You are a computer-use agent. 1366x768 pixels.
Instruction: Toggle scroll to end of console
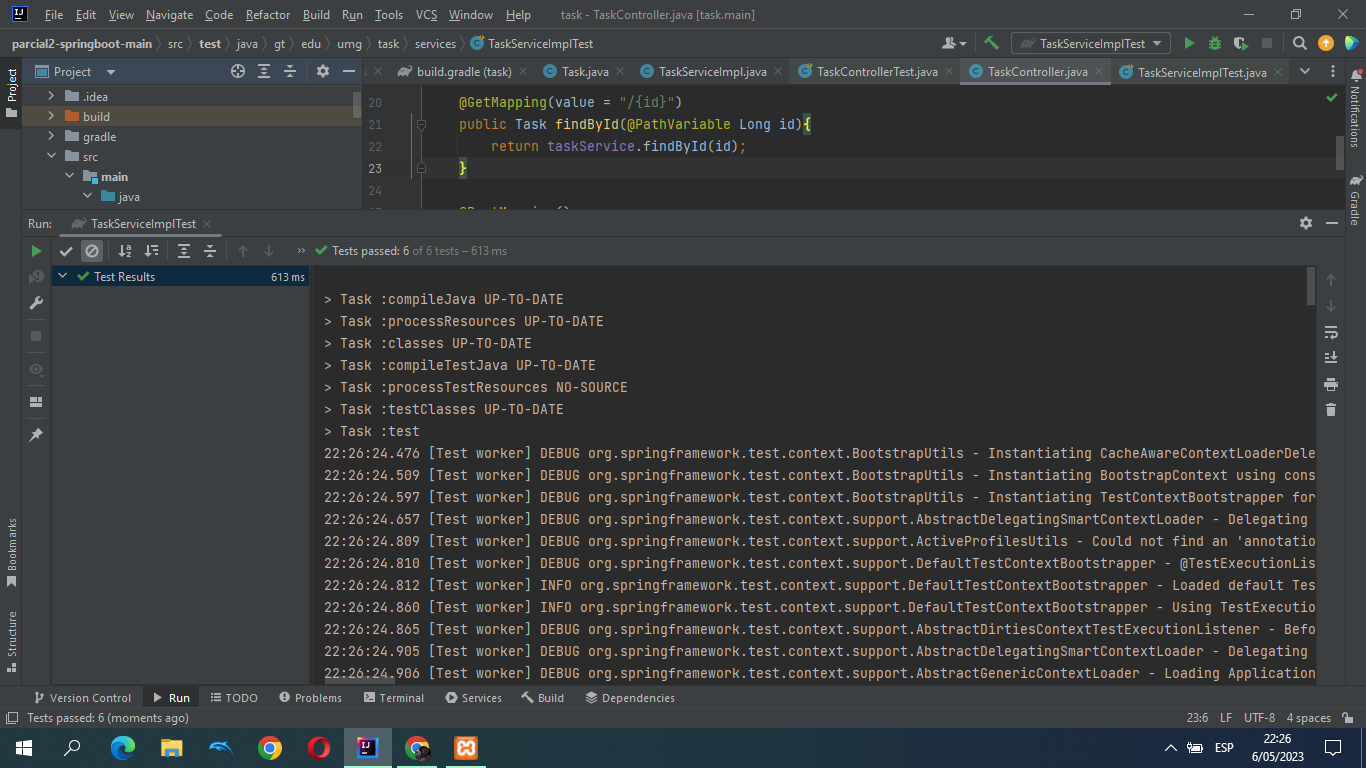click(x=1331, y=358)
